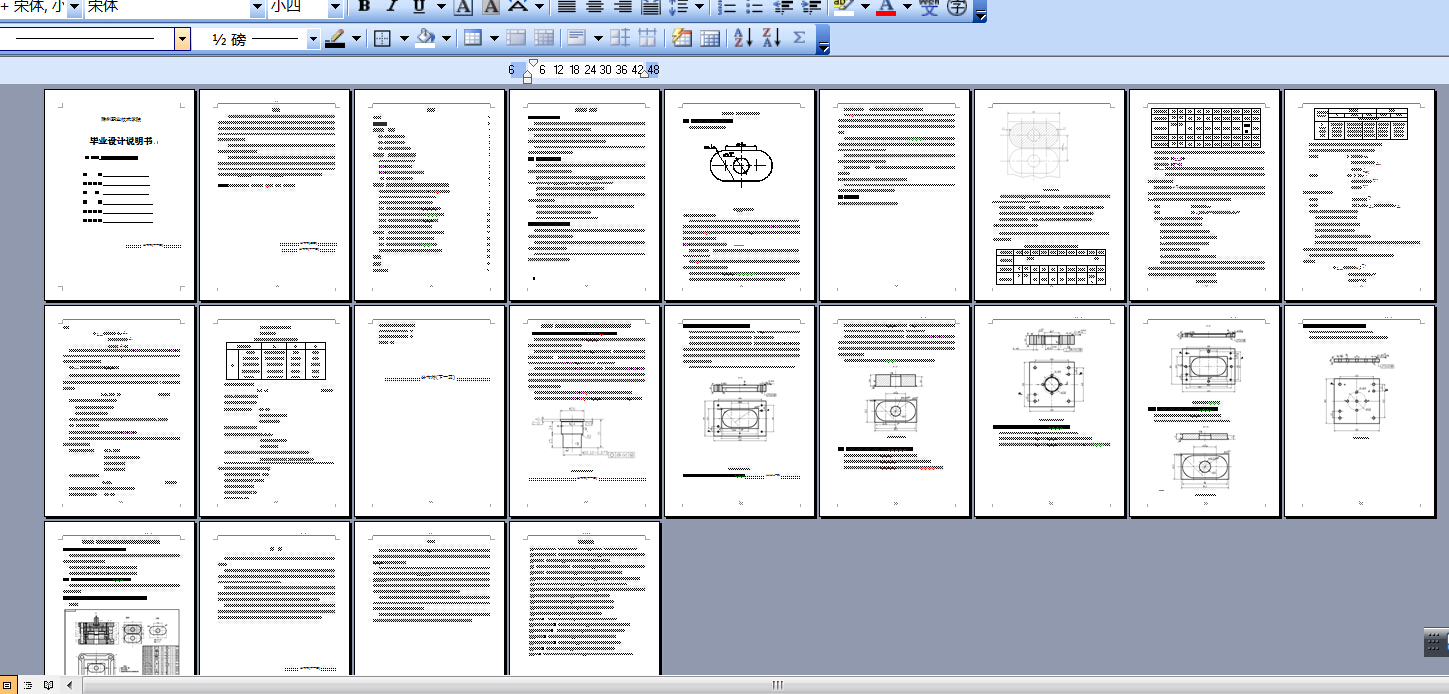Click the border color pen icon
Image resolution: width=1449 pixels, height=694 pixels.
[336, 39]
